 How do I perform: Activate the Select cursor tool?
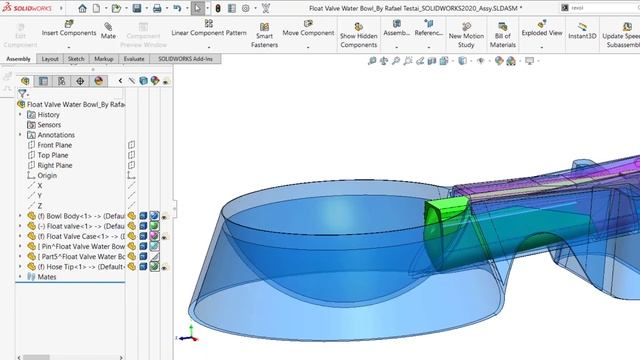198,8
